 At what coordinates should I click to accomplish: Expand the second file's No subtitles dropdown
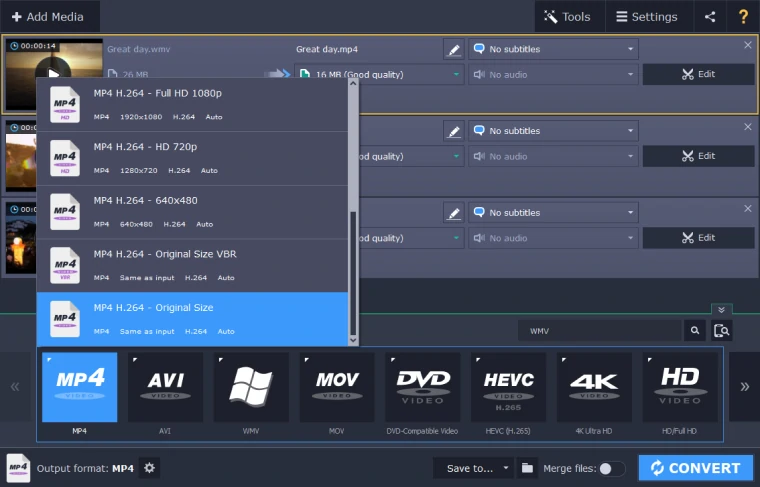(x=553, y=131)
